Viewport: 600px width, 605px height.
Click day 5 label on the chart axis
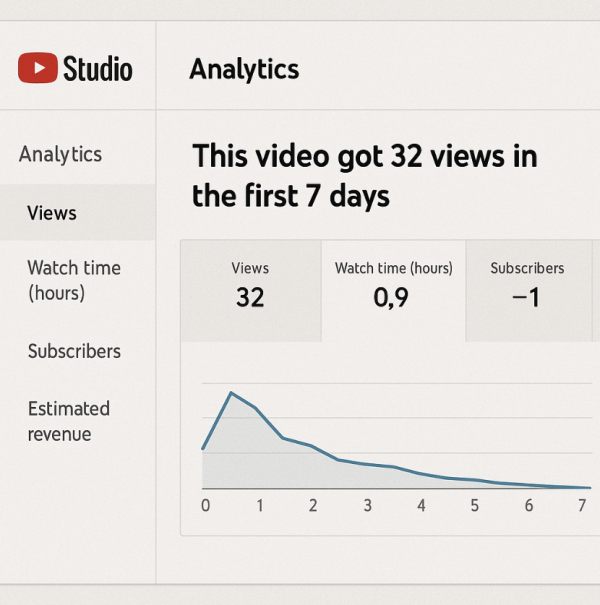pyautogui.click(x=475, y=506)
